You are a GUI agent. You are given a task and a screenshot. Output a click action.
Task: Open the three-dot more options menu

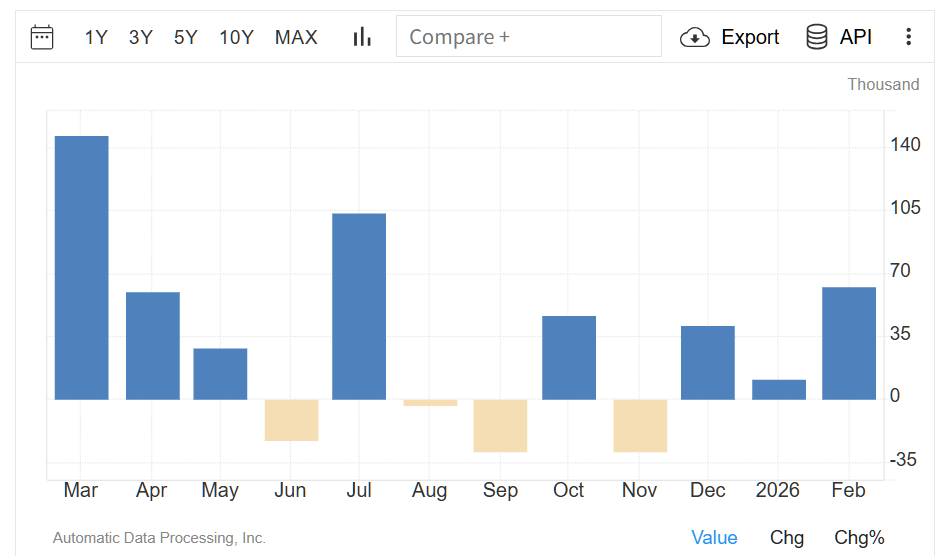click(x=908, y=38)
